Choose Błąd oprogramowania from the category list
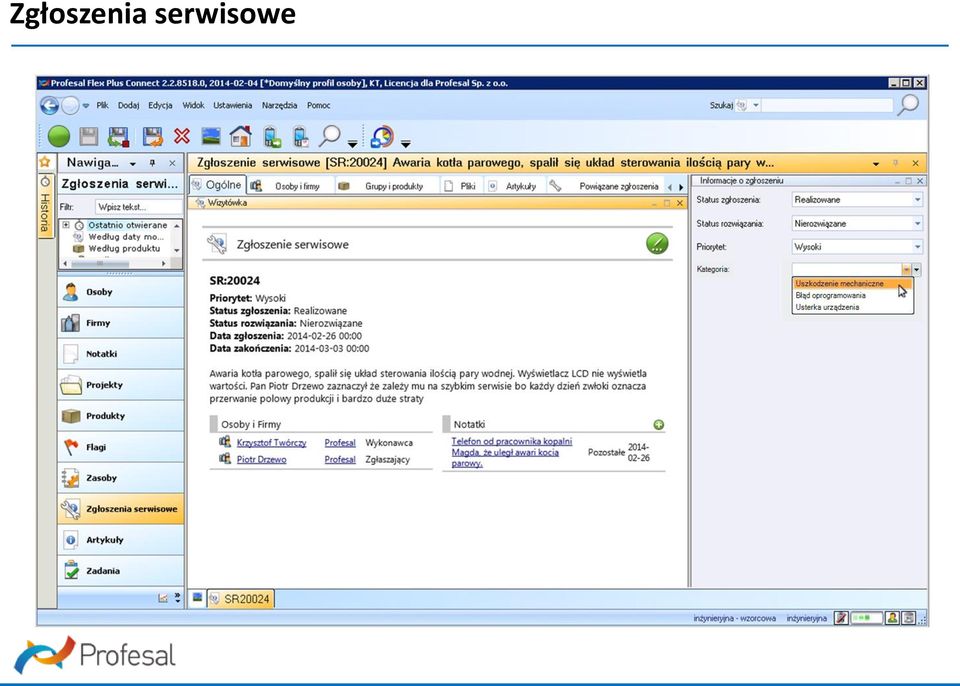Viewport: 960px width, 686px height. 852,295
